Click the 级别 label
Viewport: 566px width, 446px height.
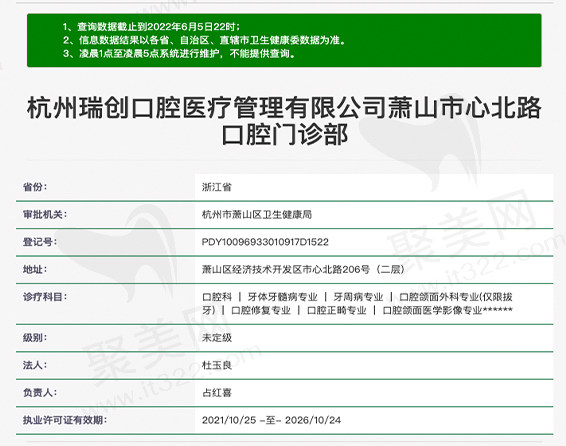coord(35,338)
